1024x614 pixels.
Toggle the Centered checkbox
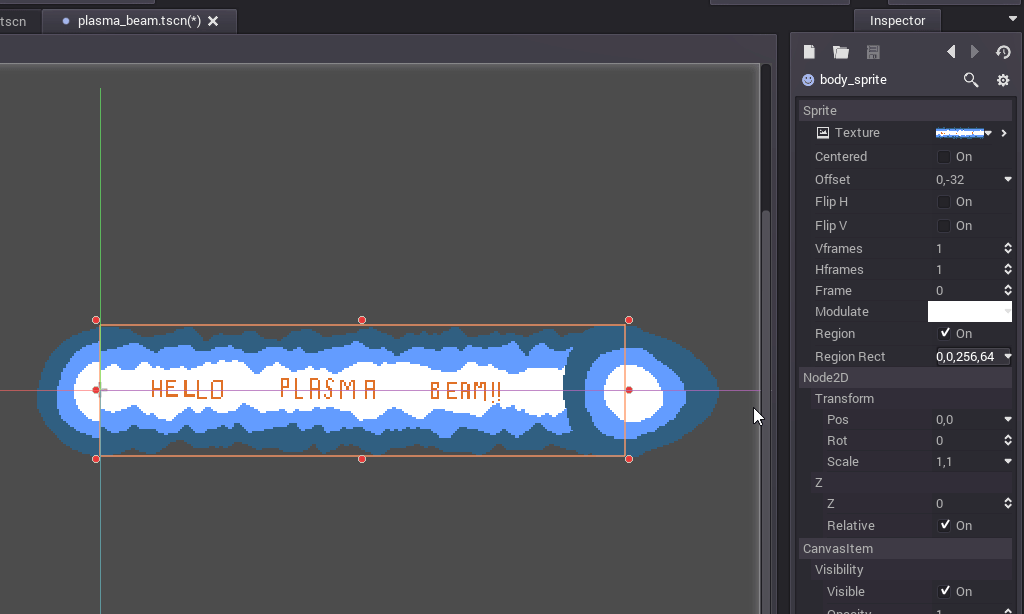point(944,157)
